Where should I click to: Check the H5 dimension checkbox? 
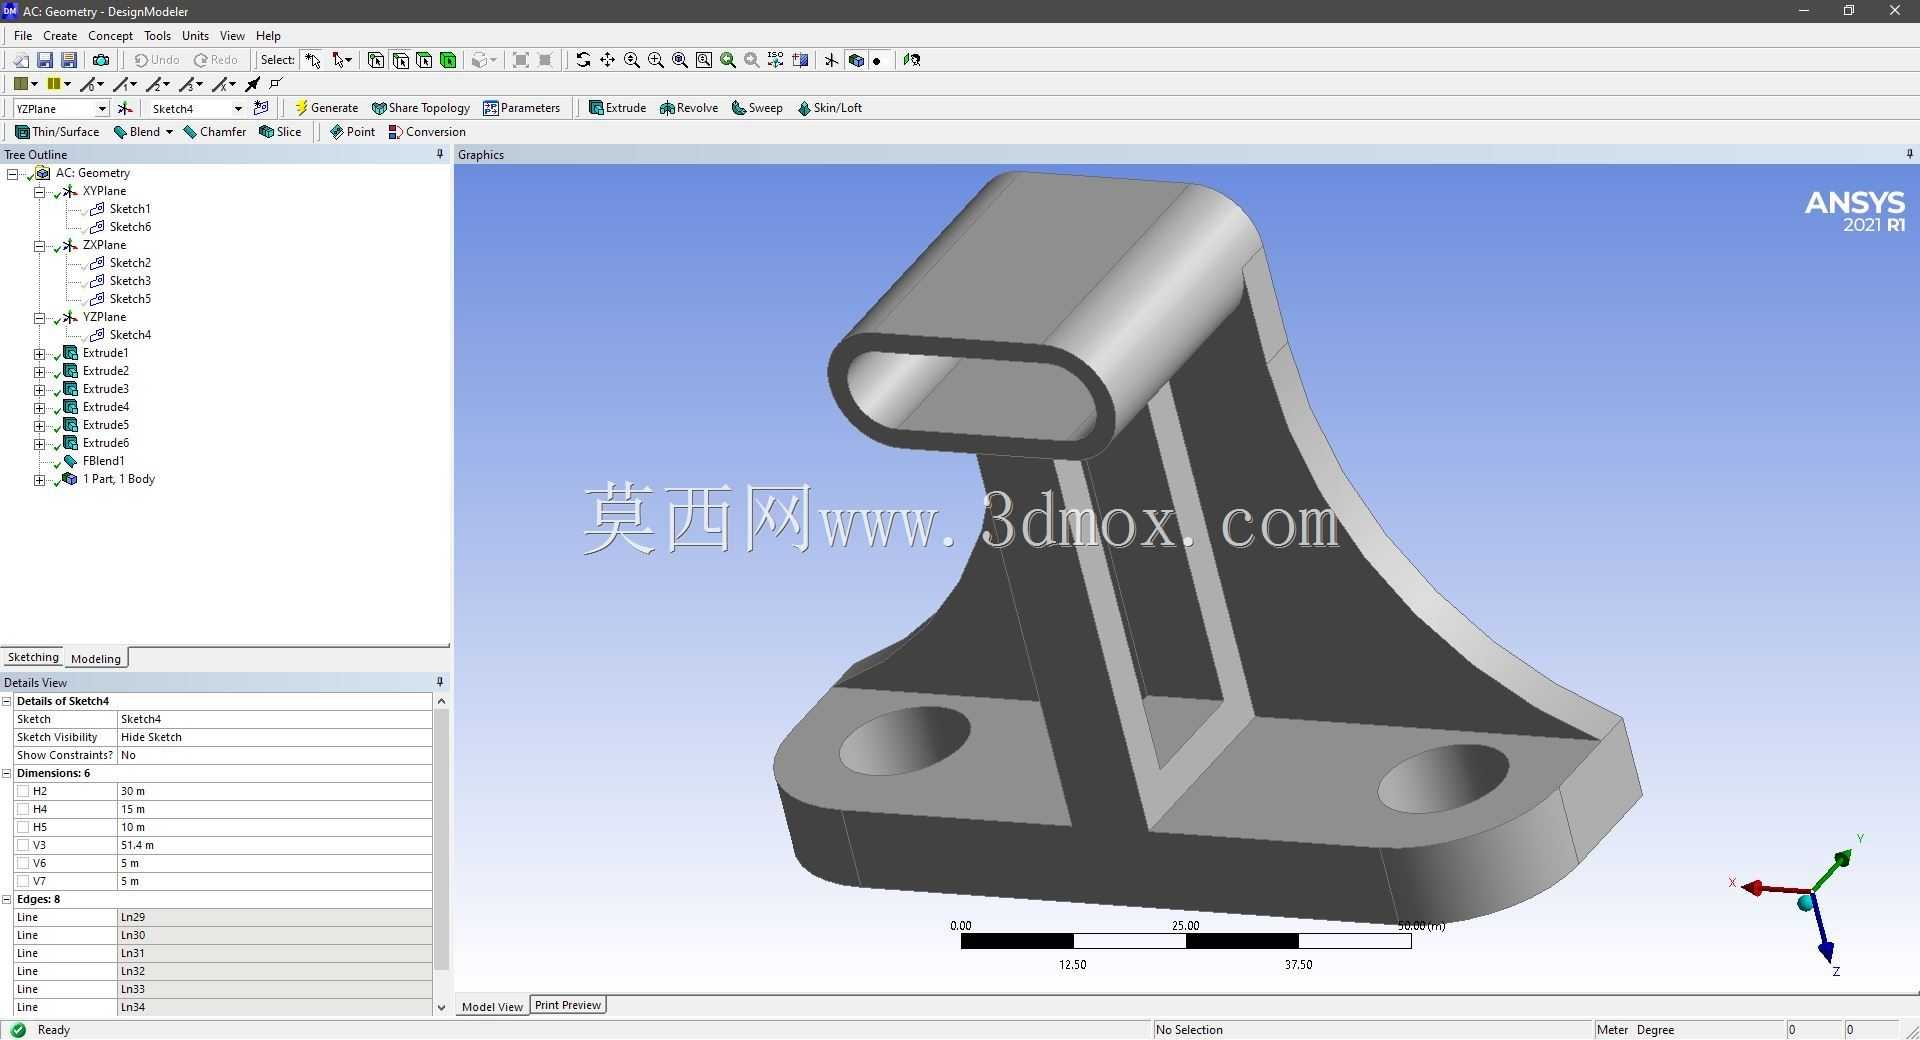click(x=24, y=827)
